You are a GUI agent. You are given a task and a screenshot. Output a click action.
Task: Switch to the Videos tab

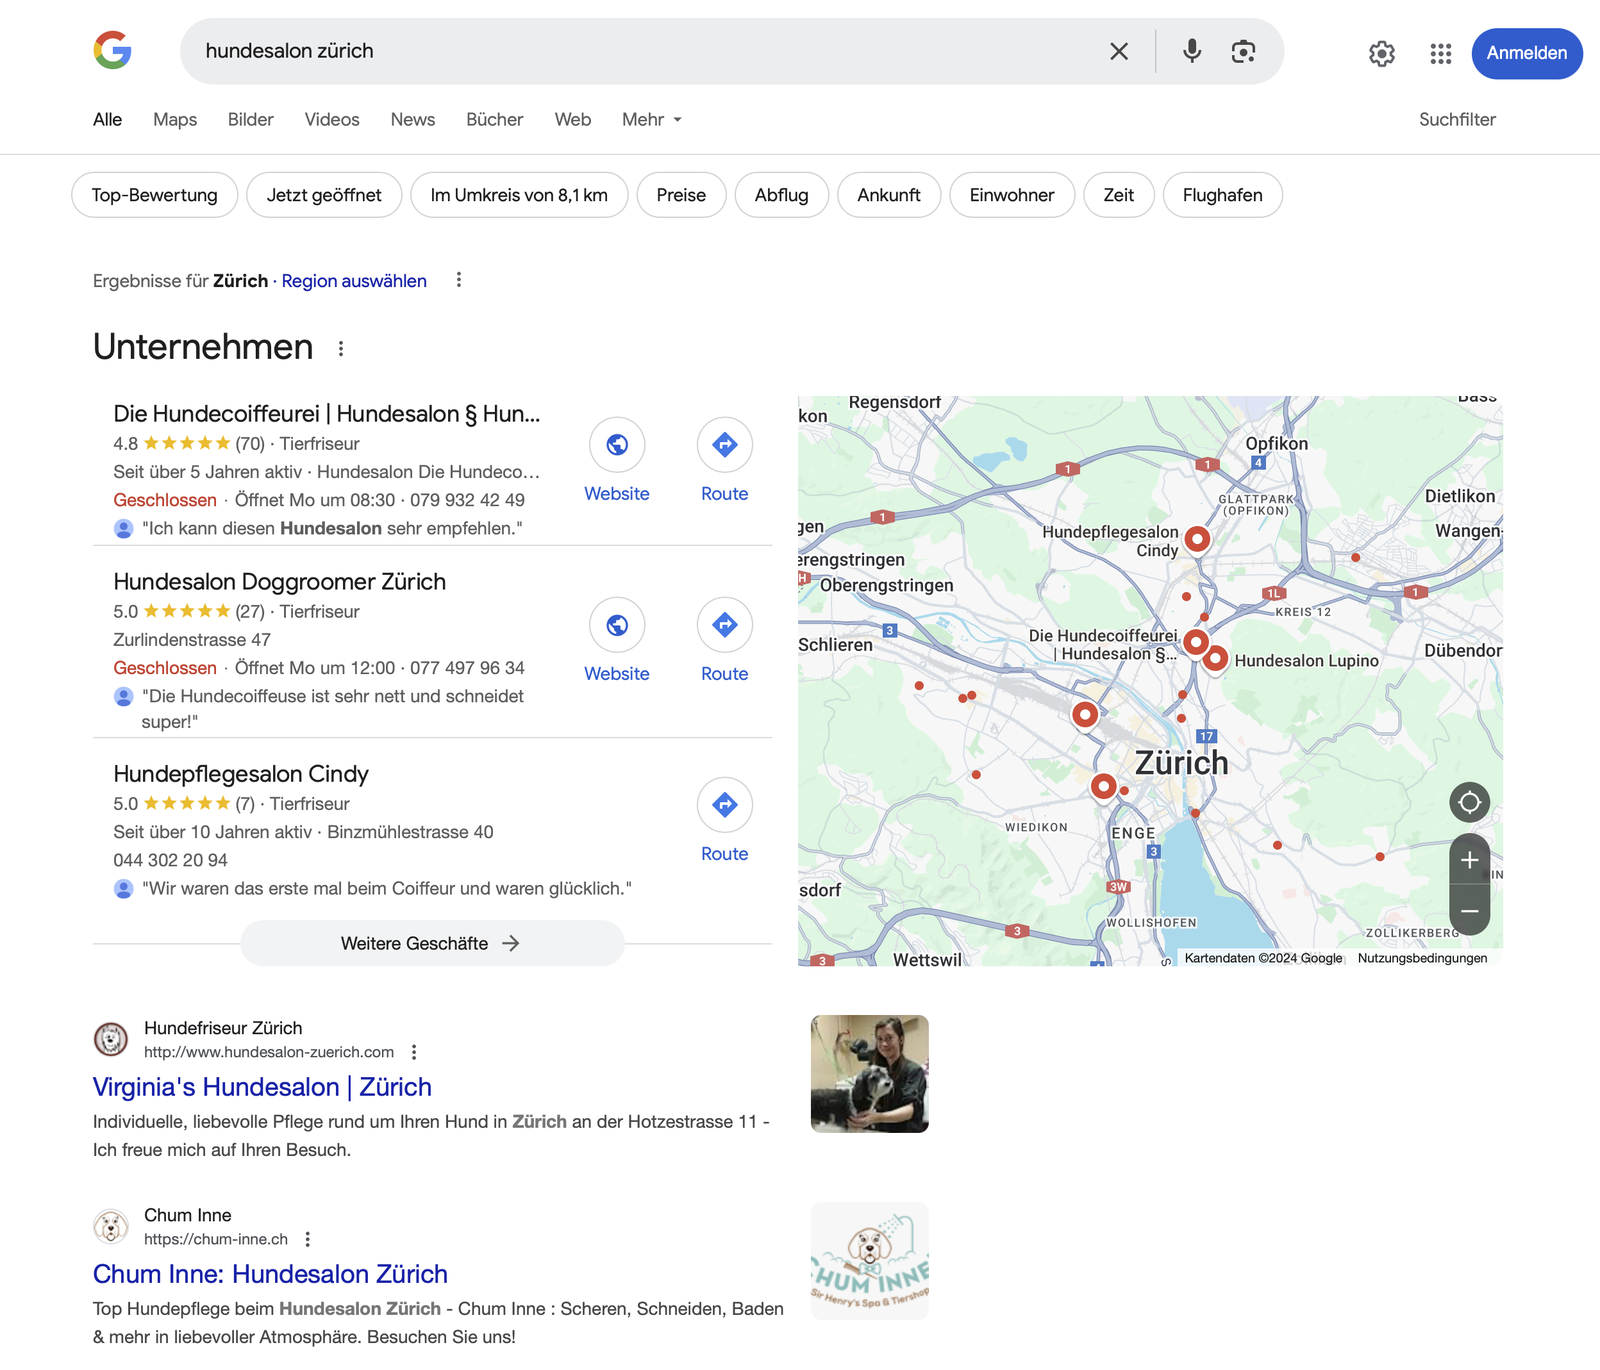pos(332,120)
